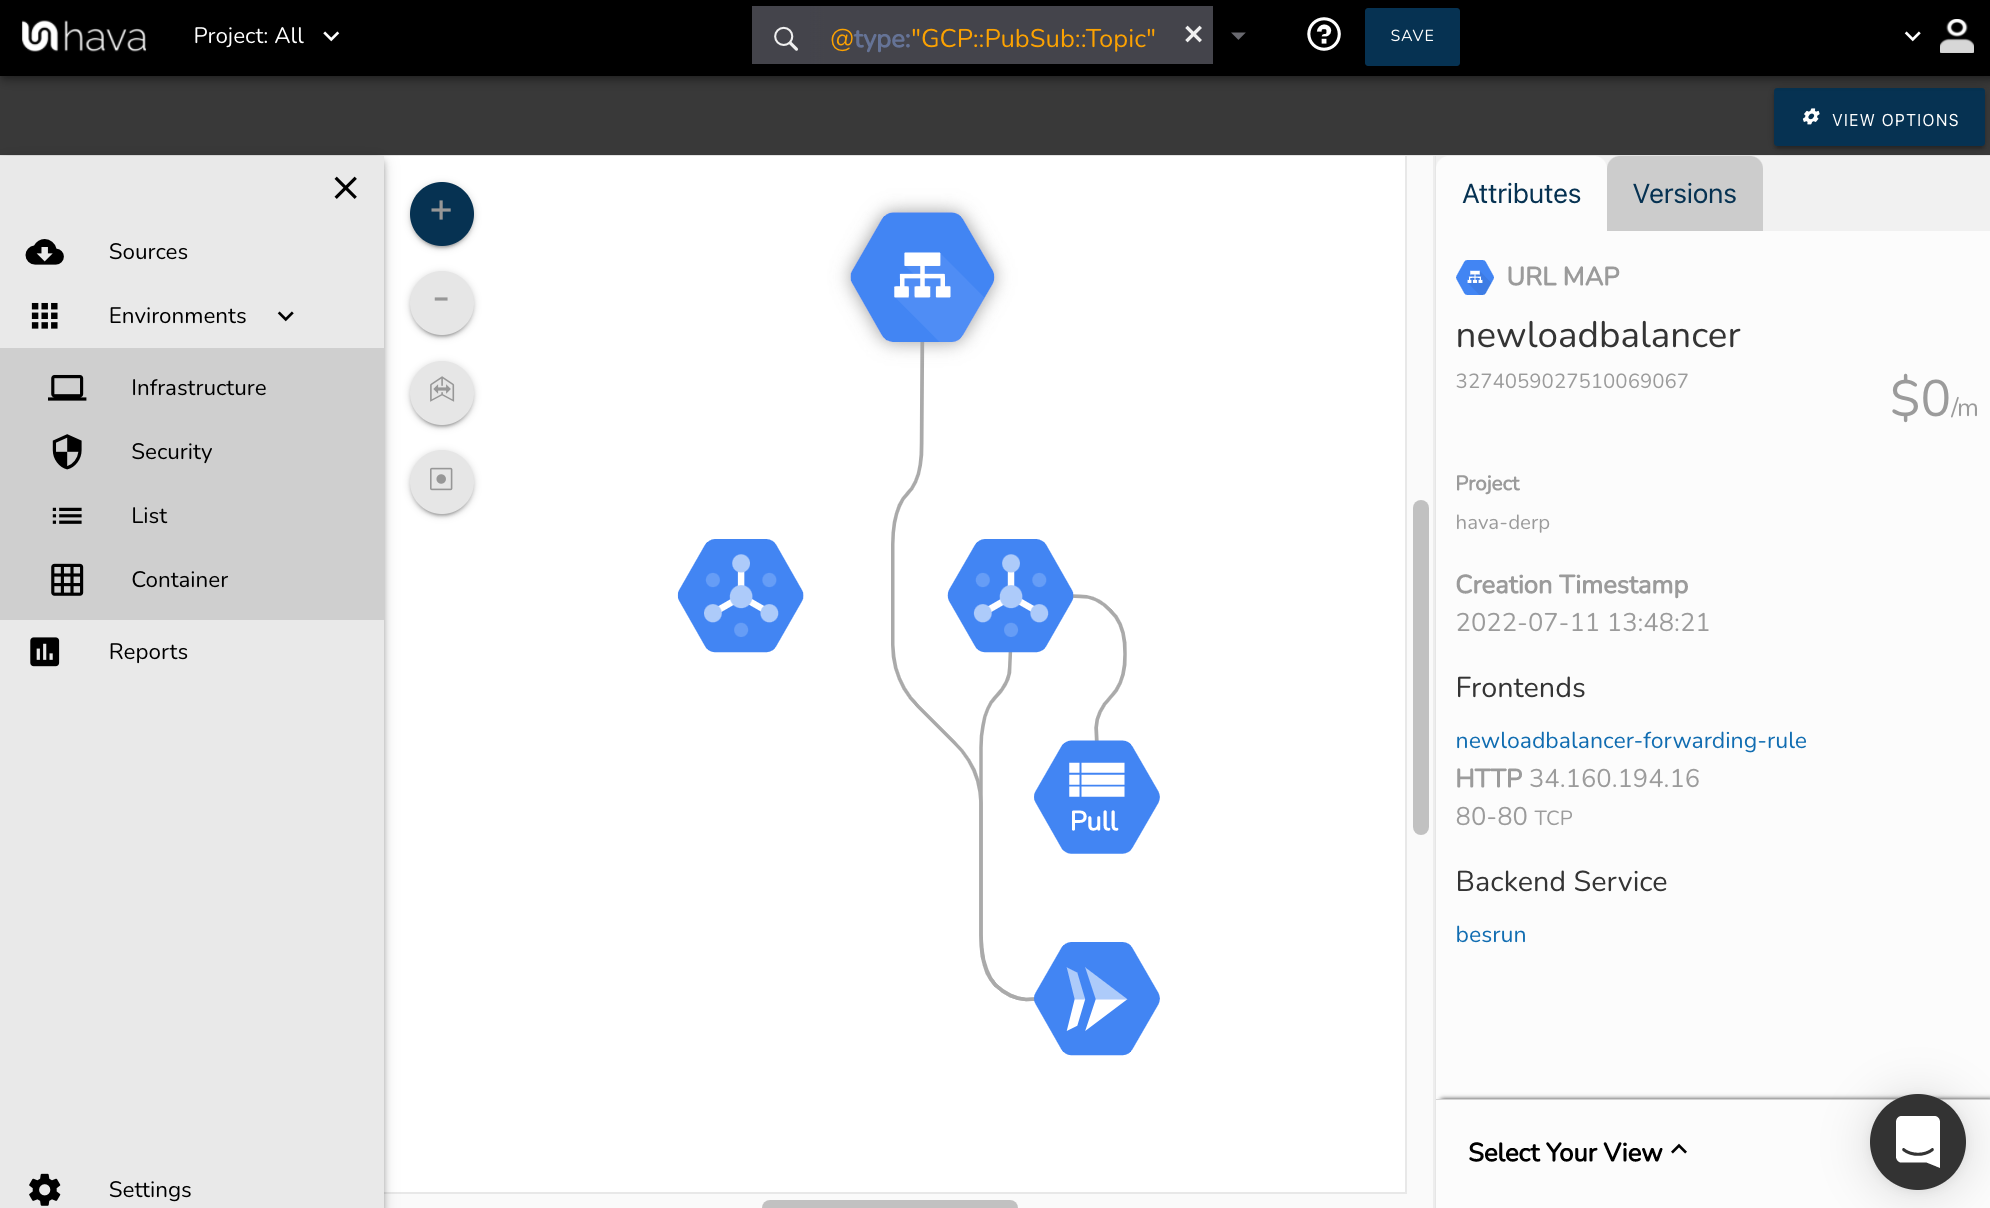Click the Pull subscription hexagon node
The height and width of the screenshot is (1208, 1990).
(1096, 796)
